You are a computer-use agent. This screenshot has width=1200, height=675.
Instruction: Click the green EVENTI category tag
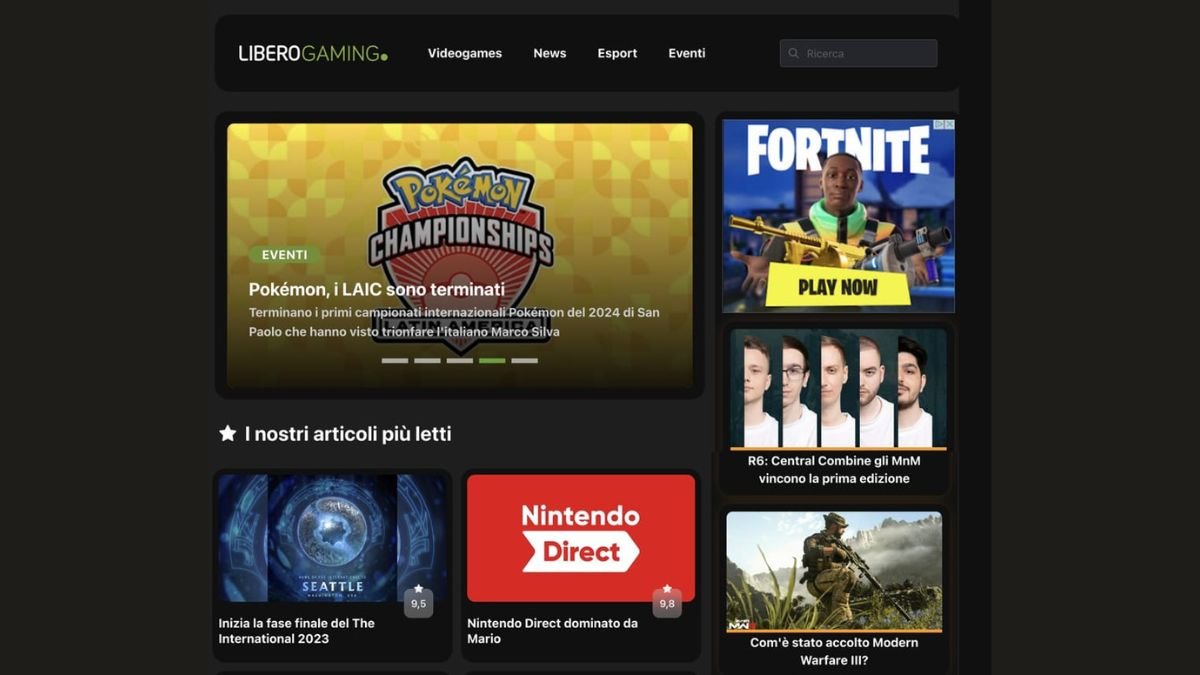[x=285, y=255]
